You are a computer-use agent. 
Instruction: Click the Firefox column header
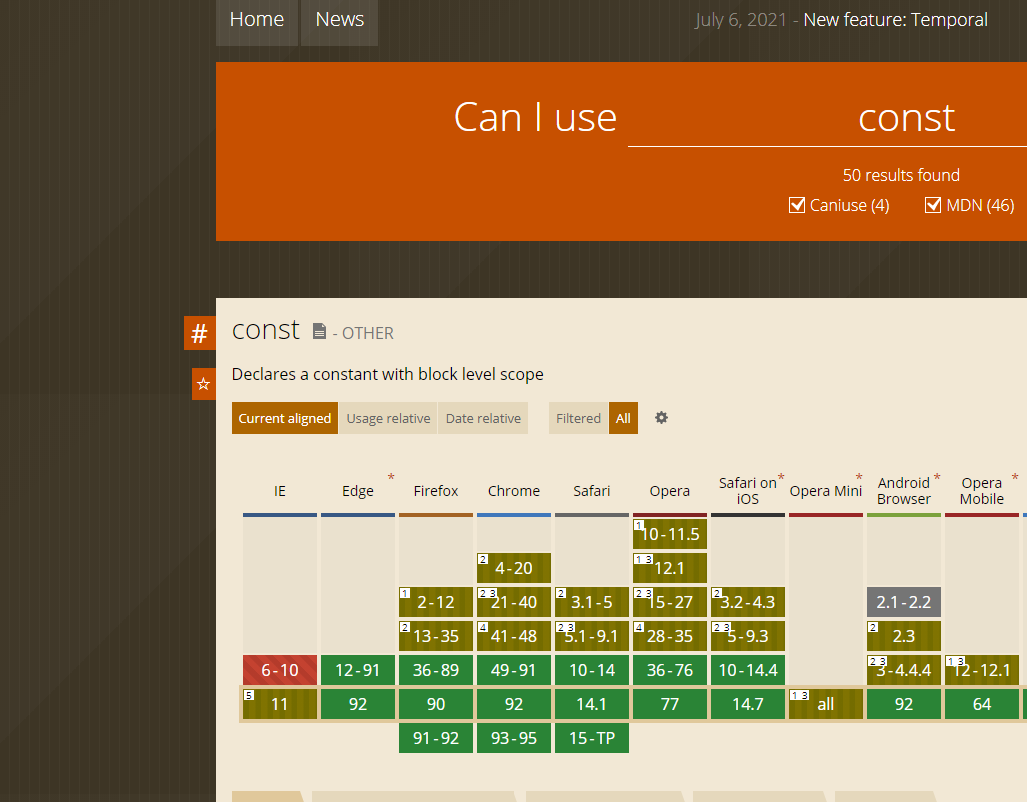click(436, 491)
